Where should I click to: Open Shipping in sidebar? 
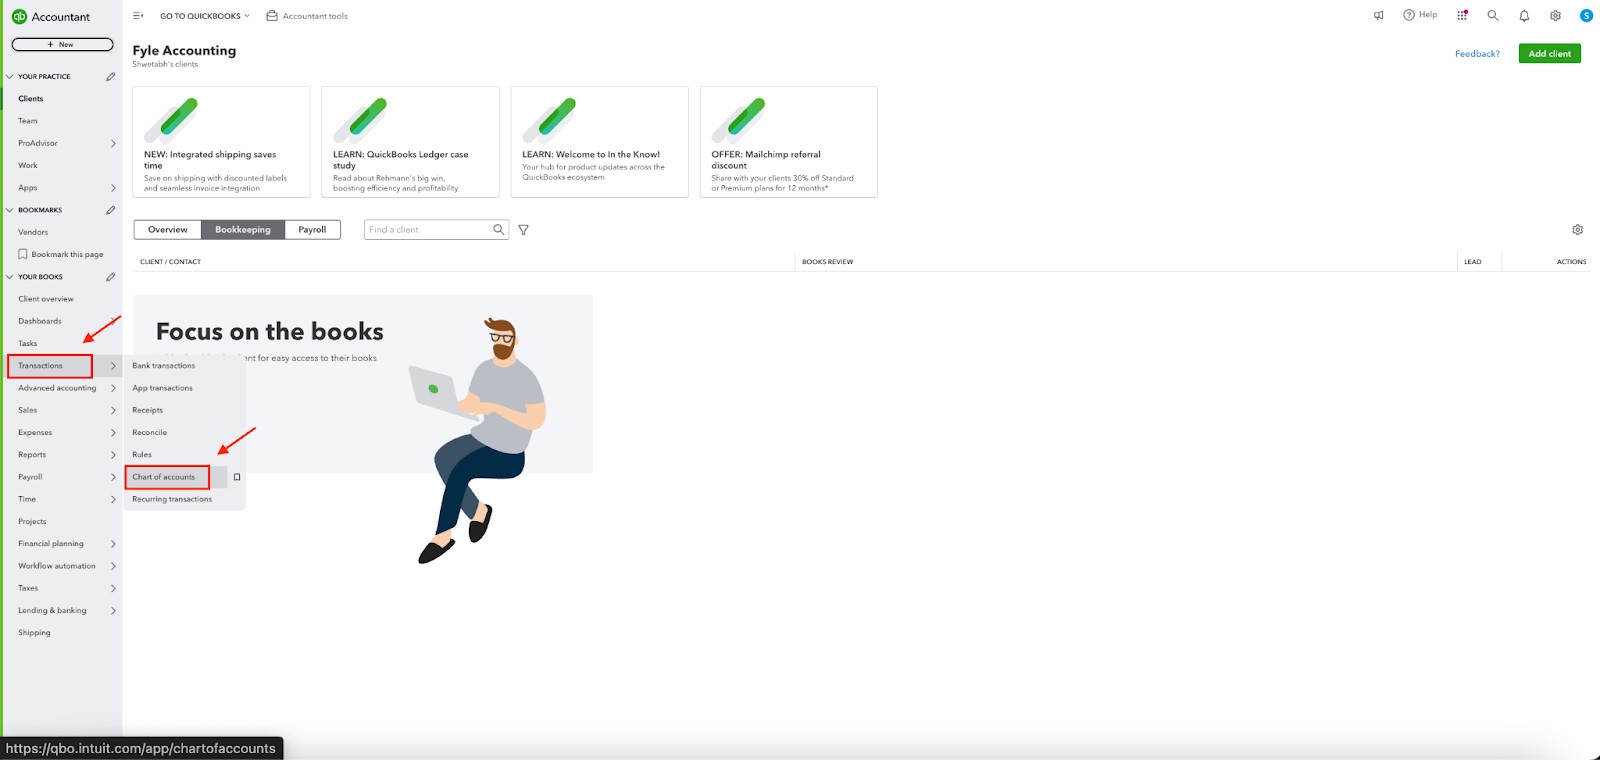pyautogui.click(x=34, y=633)
